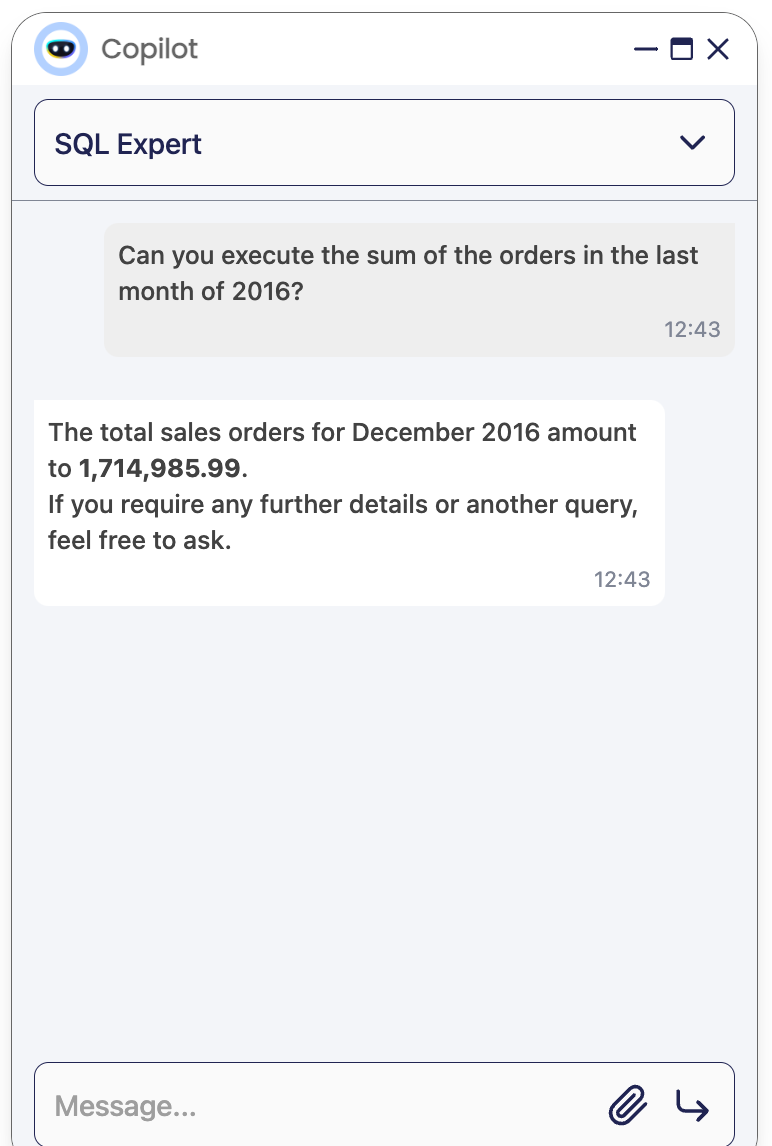The width and height of the screenshot is (772, 1146).
Task: Open the SQL Expert mode dropdown
Action: coord(384,143)
